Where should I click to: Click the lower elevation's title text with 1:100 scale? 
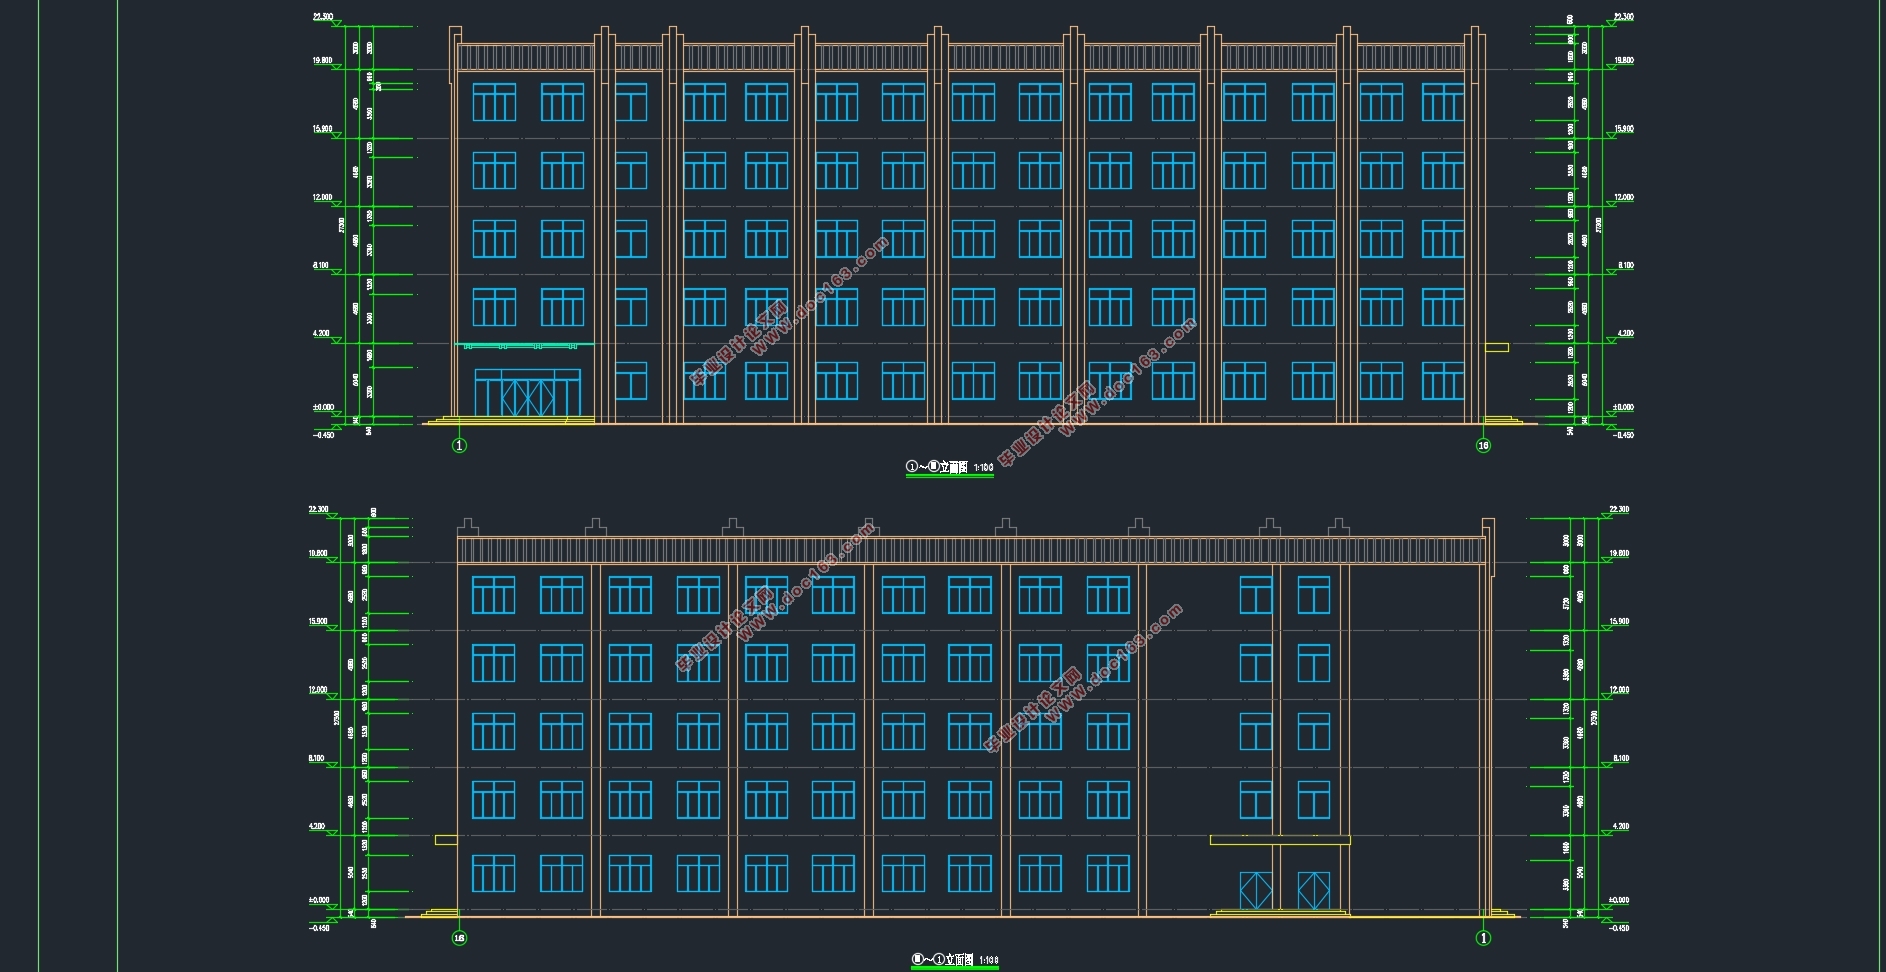[x=955, y=960]
